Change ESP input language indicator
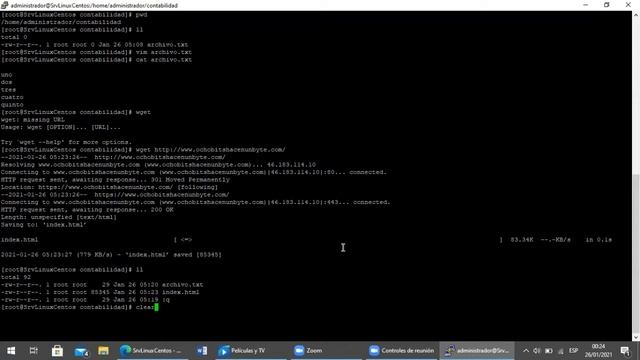Screen dimensions: 640x360 [x=573, y=351]
